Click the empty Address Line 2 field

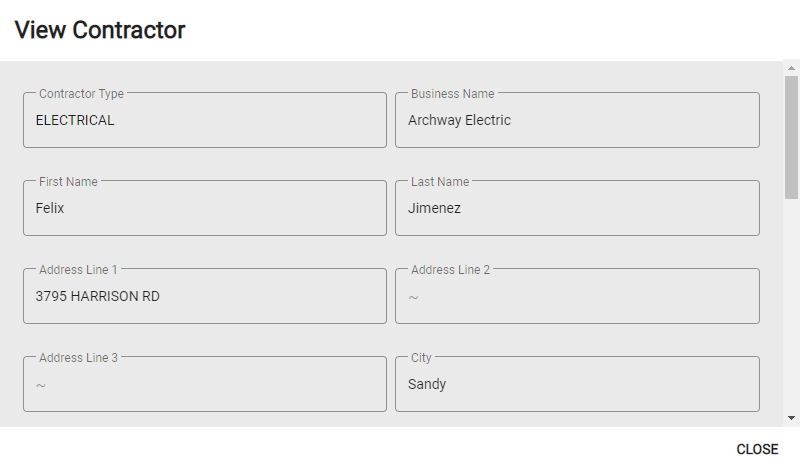pyautogui.click(x=577, y=297)
